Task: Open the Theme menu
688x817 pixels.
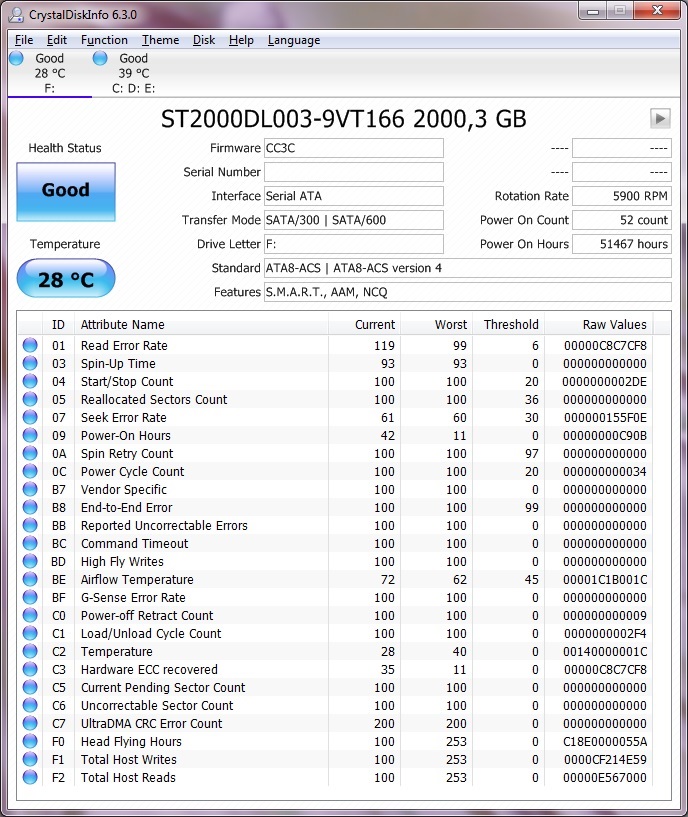Action: click(x=161, y=40)
